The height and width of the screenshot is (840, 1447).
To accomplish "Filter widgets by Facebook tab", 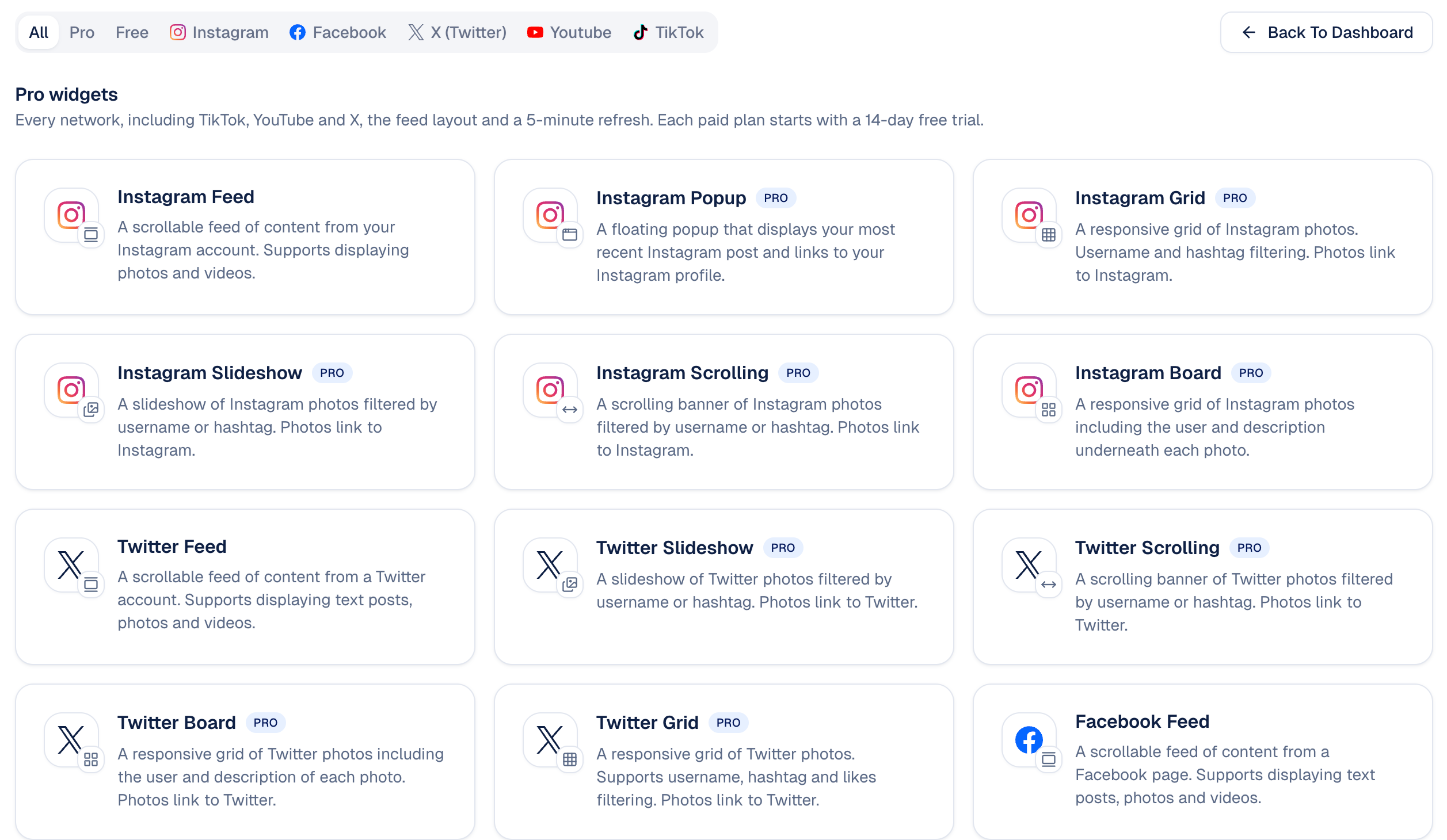I will point(338,32).
